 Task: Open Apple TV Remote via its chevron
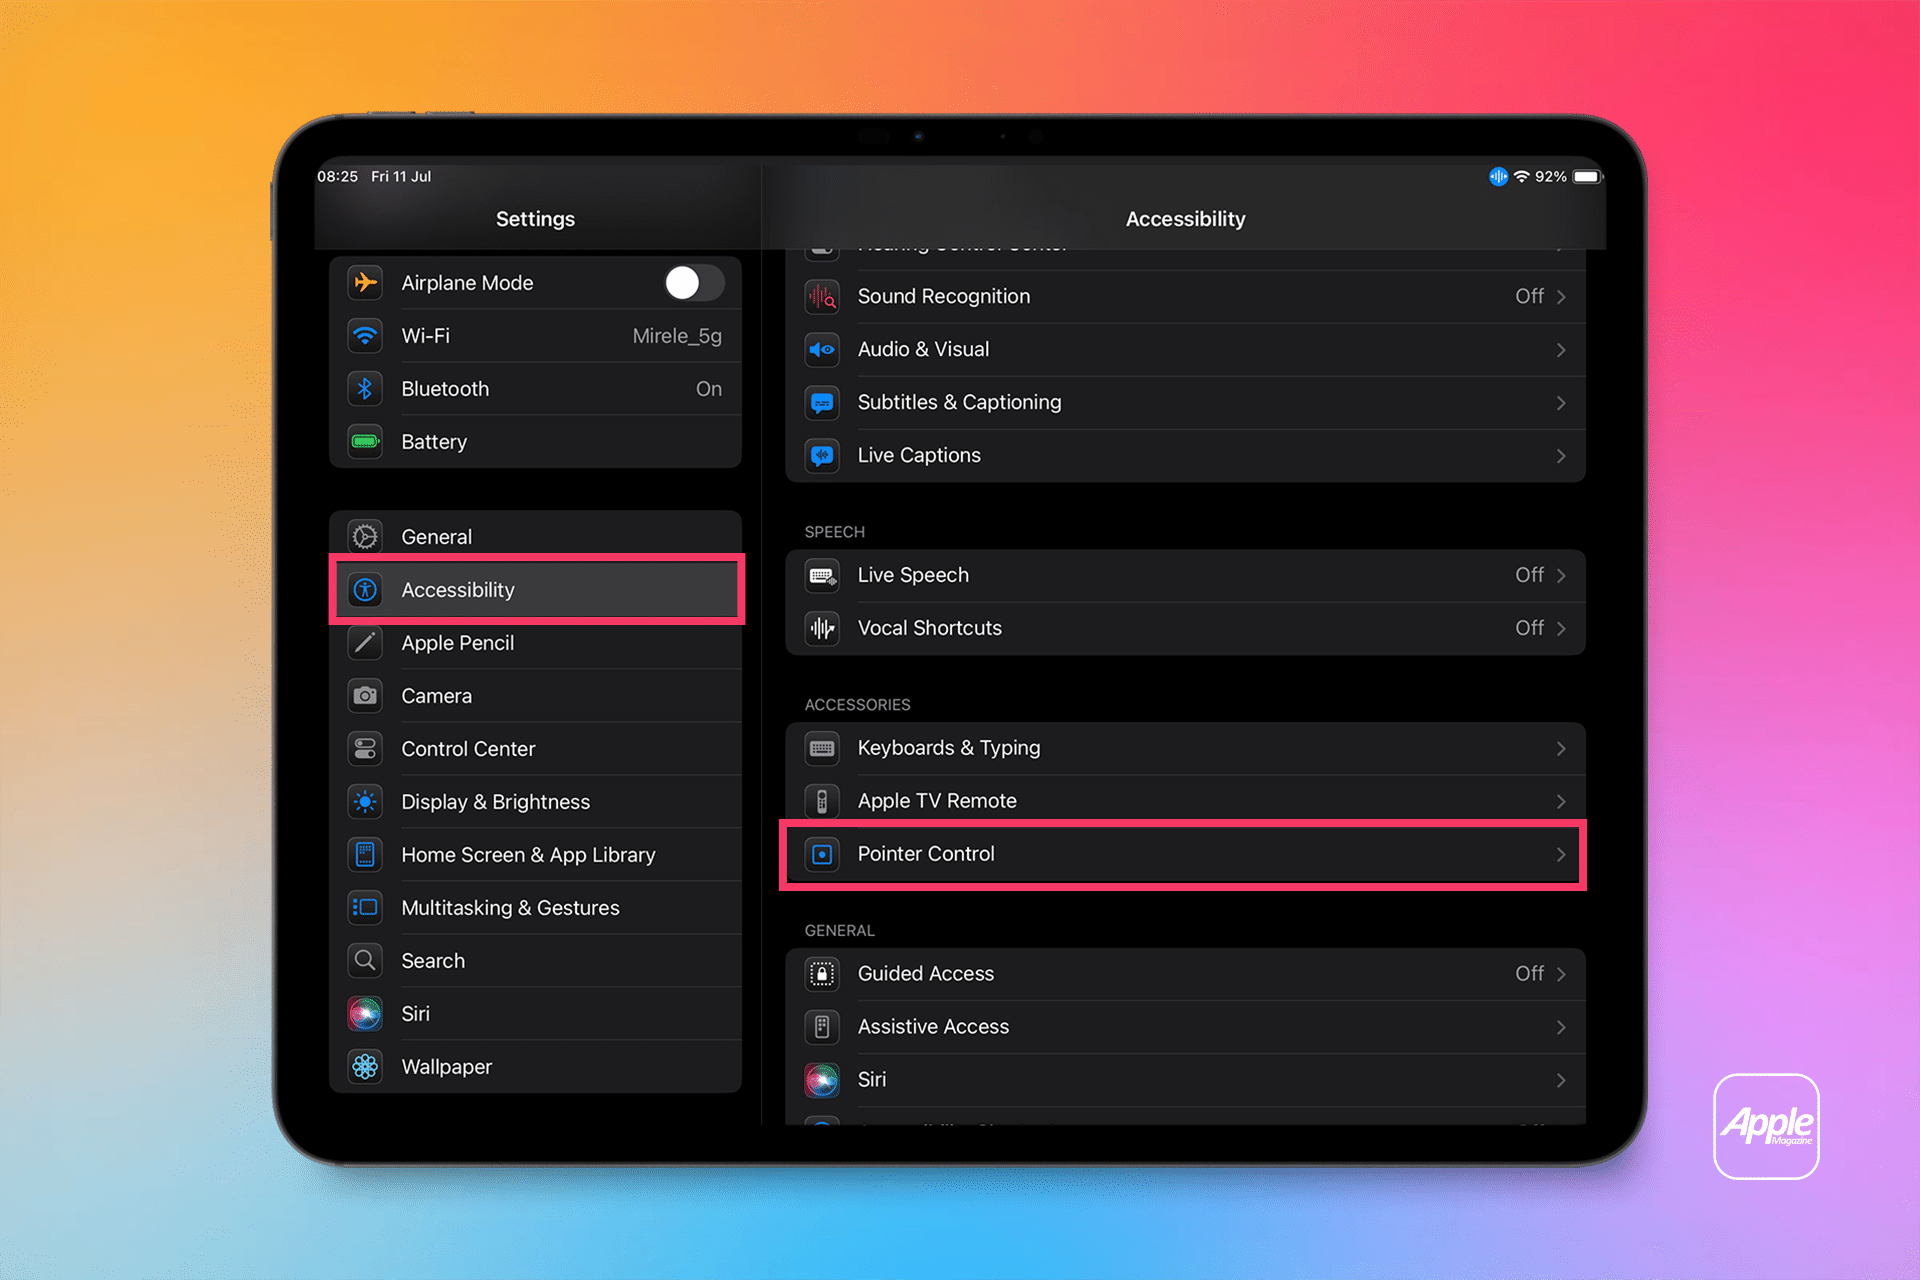(x=1561, y=802)
